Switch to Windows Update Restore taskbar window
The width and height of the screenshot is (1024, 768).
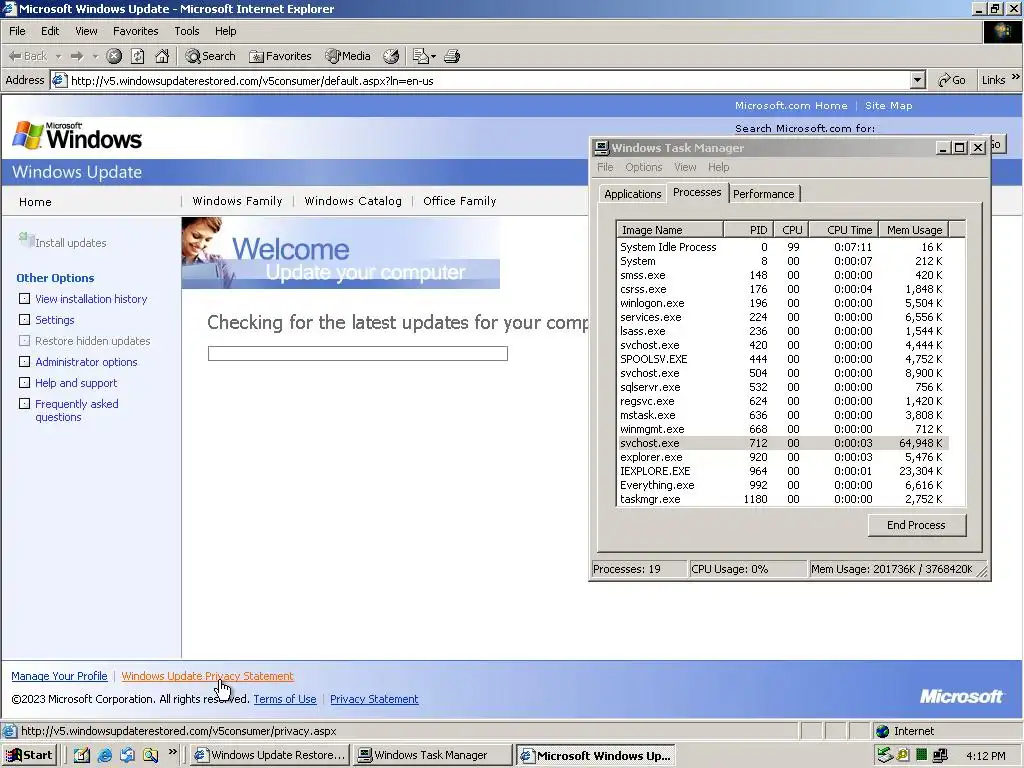(270, 755)
